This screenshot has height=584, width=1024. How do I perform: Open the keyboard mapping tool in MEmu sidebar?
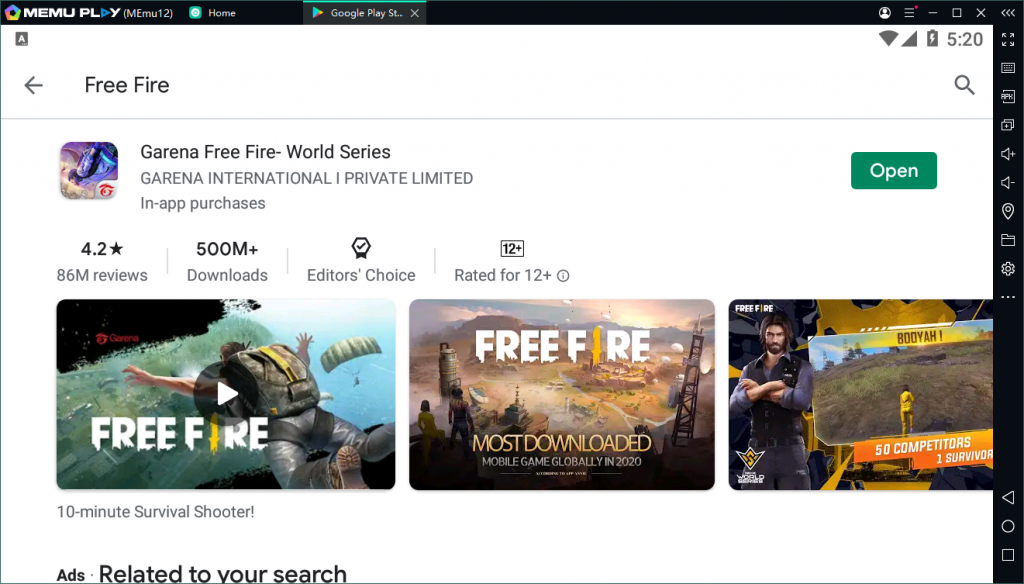coord(1008,68)
